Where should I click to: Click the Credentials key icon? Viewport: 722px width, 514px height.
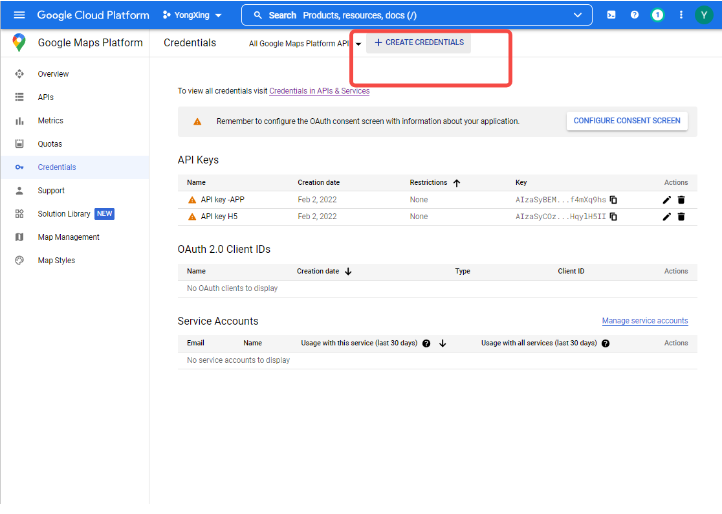pos(19,167)
